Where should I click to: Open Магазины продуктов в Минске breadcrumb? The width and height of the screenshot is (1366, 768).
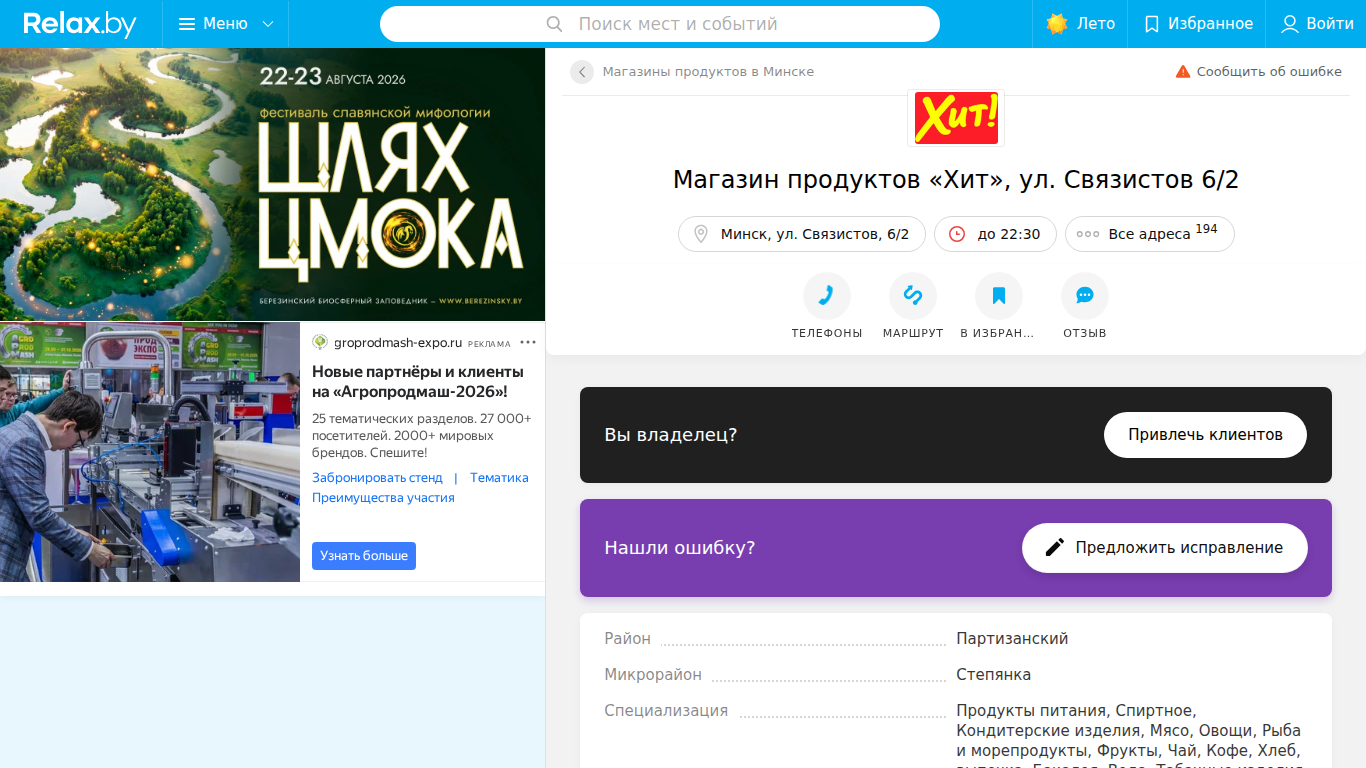coord(708,72)
